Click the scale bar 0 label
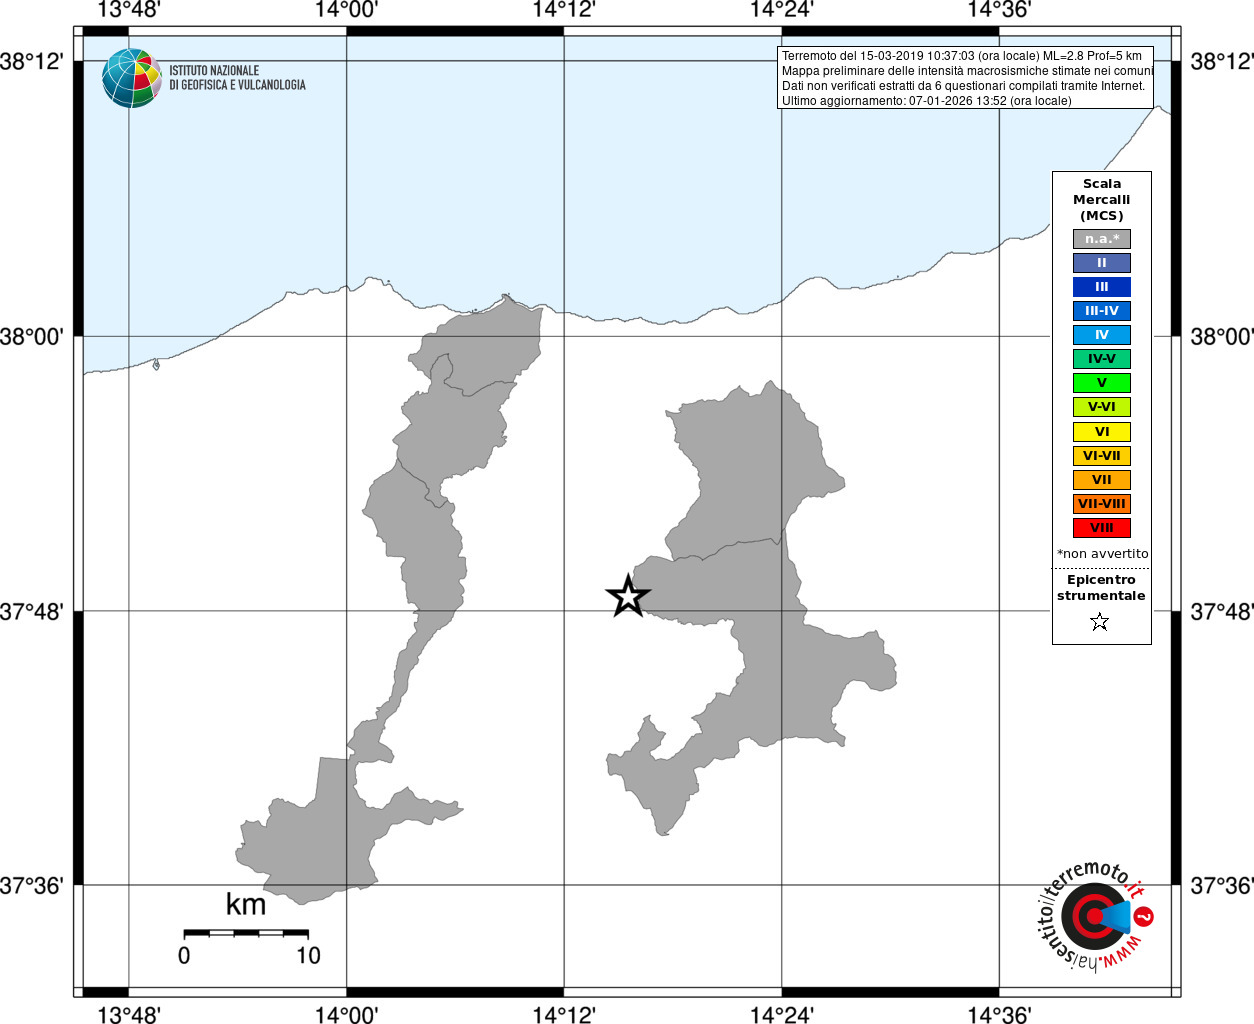This screenshot has height=1024, width=1254. (184, 956)
